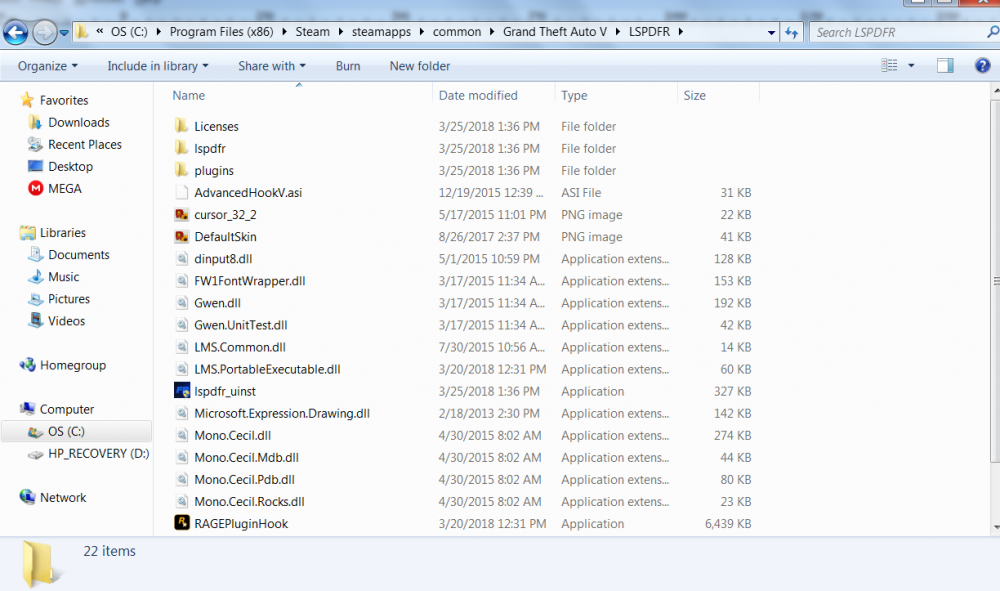The image size is (1000, 591).
Task: Open the address bar history dropdown
Action: pyautogui.click(x=771, y=33)
